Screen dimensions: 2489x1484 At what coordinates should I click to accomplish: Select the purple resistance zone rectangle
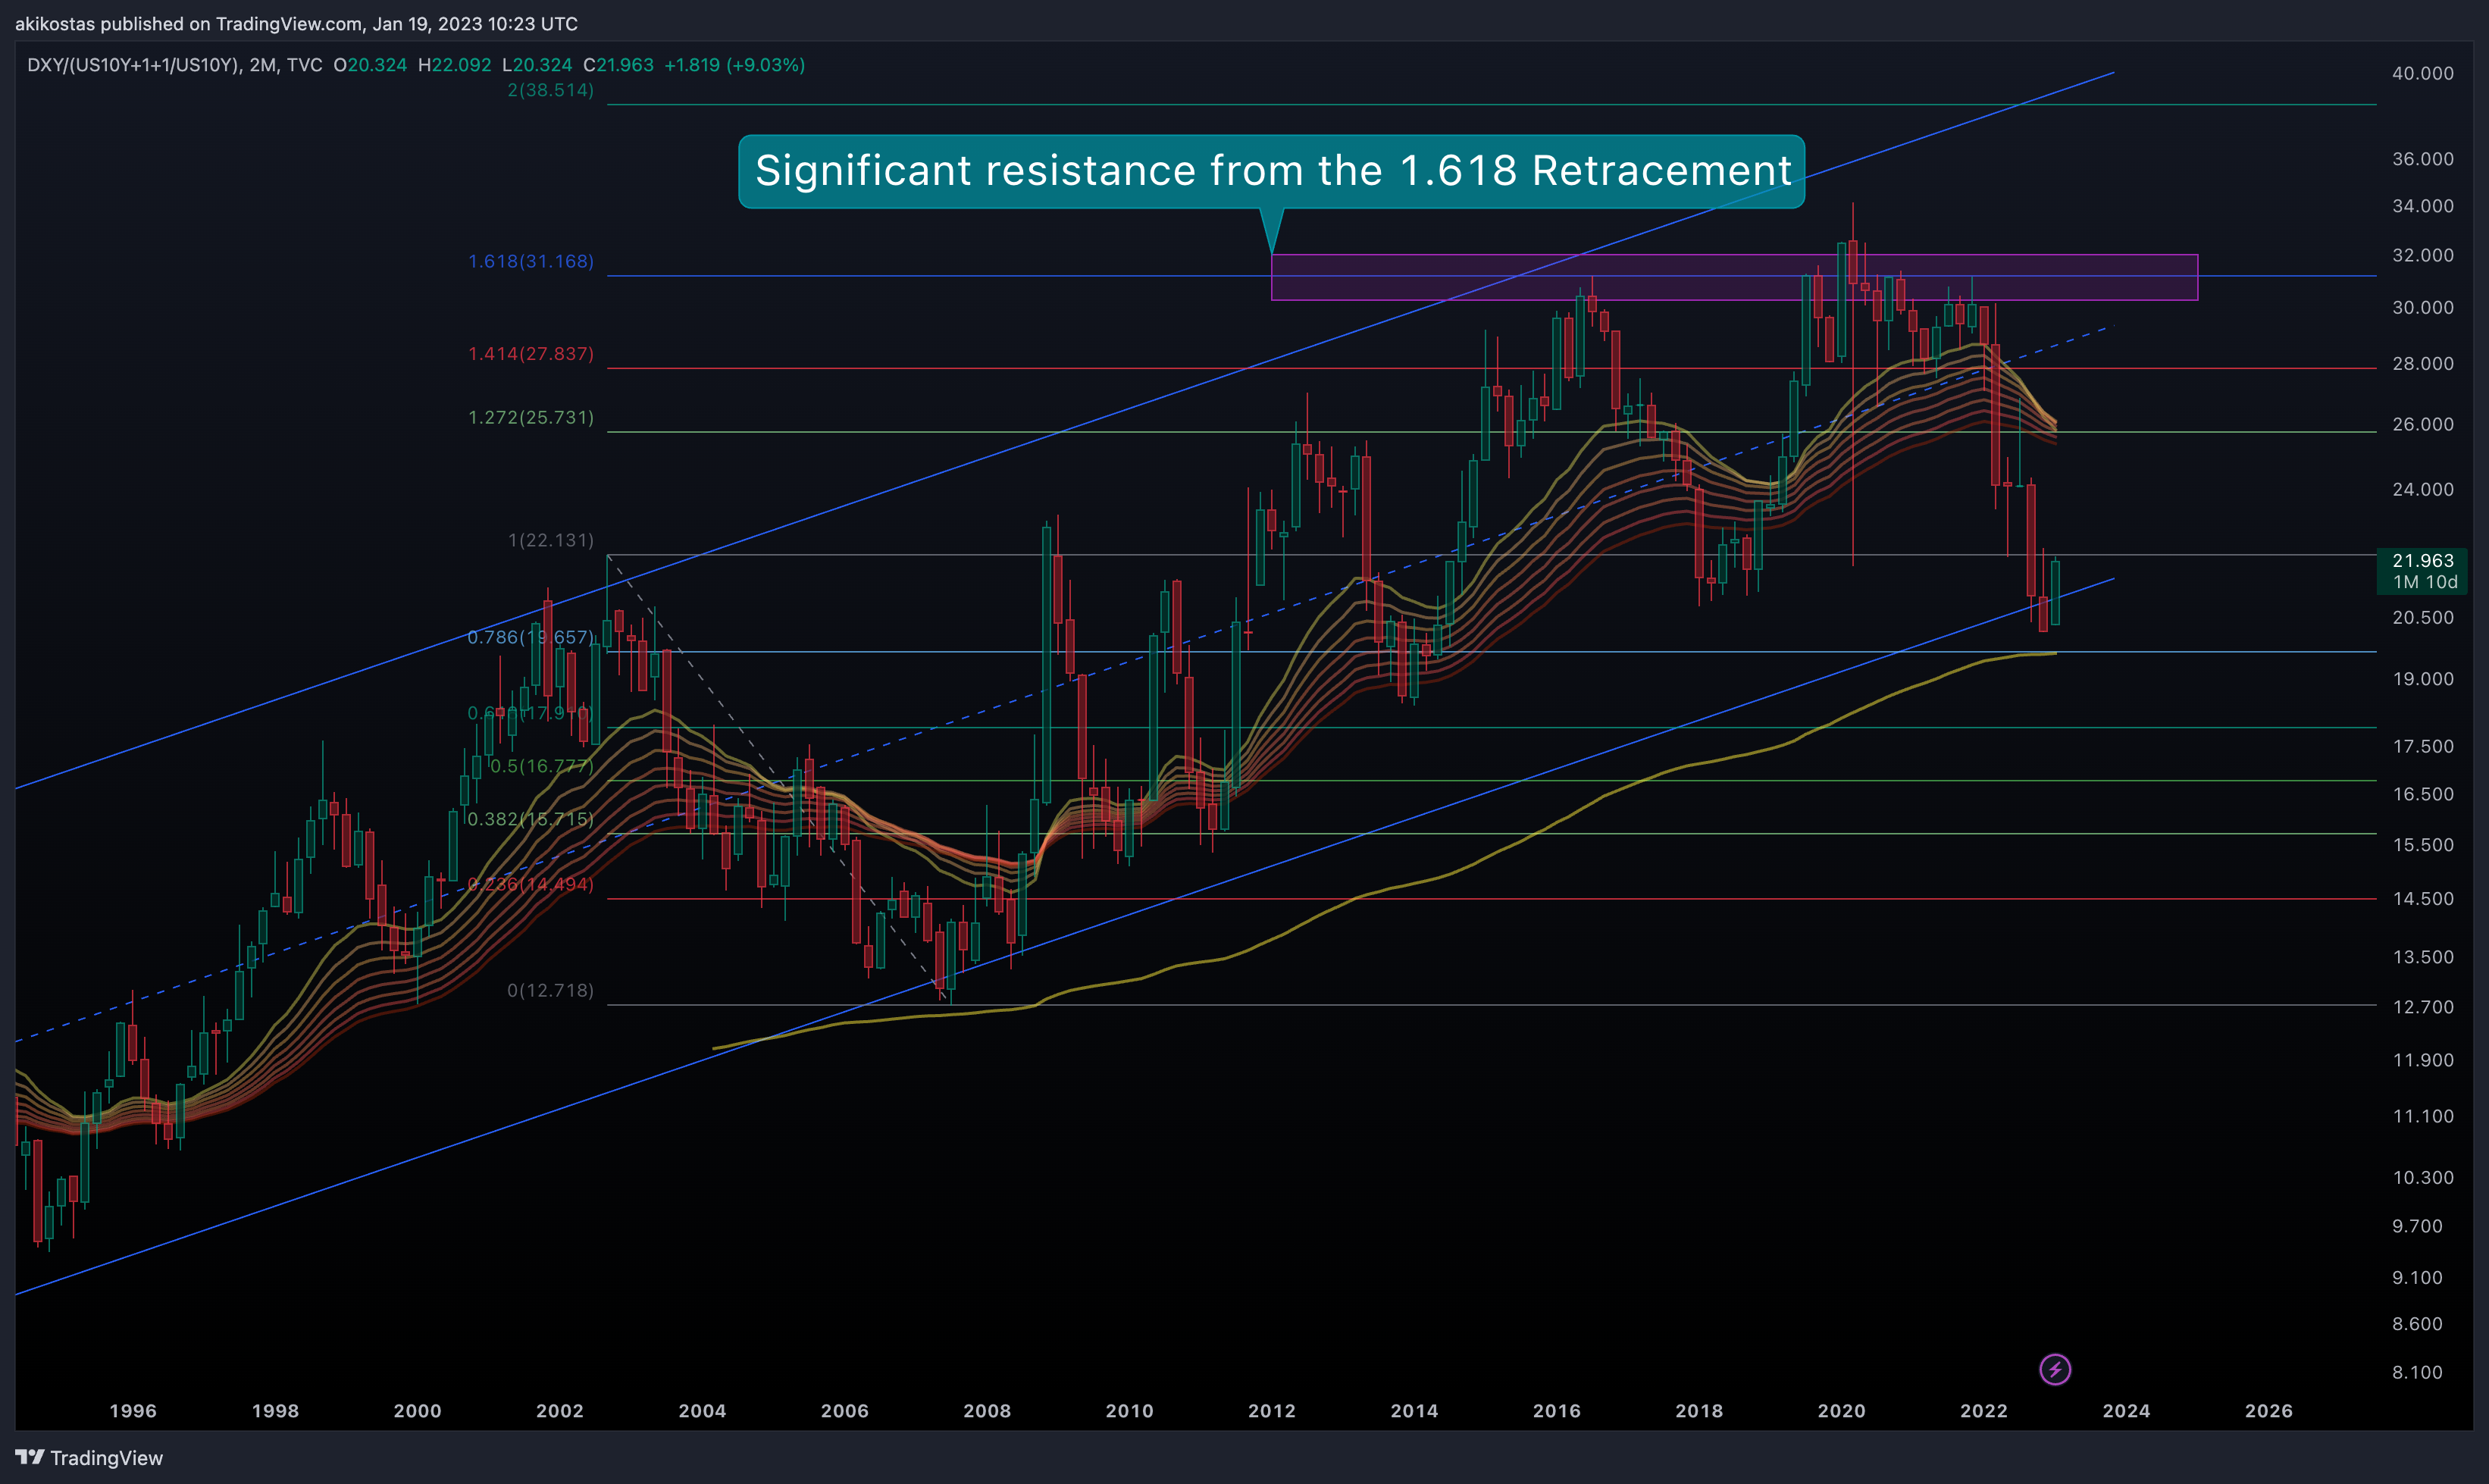[1734, 277]
